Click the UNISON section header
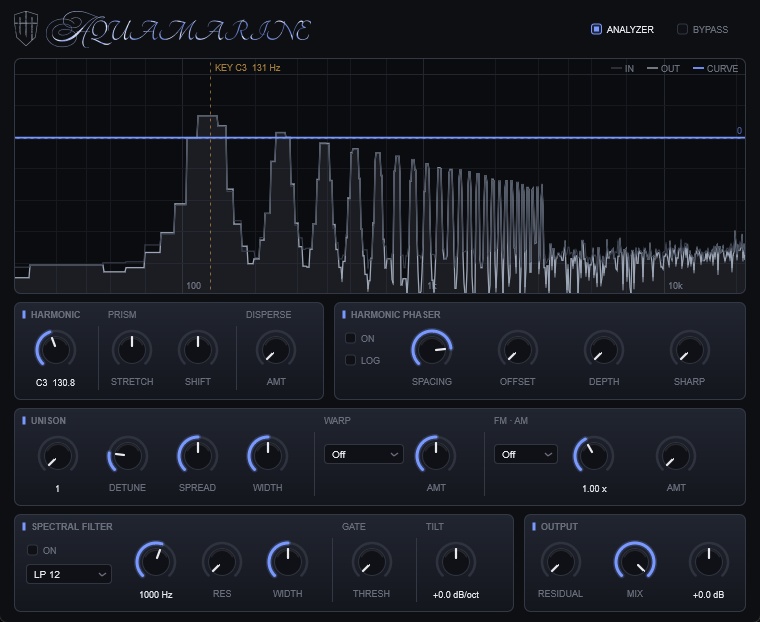The image size is (760, 622). (48, 420)
